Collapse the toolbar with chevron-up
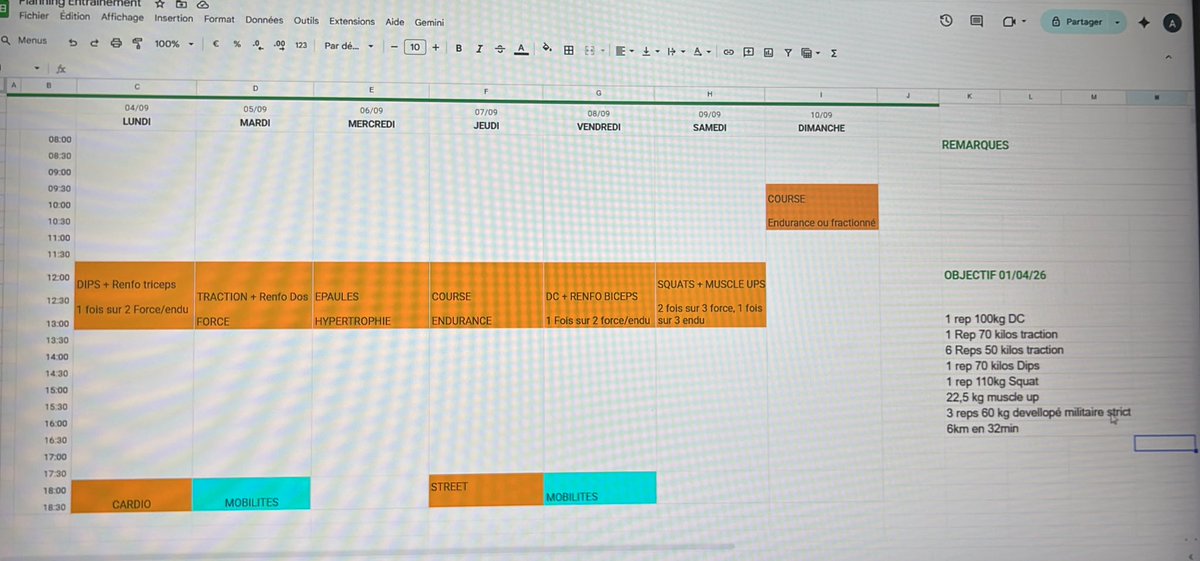This screenshot has width=1200, height=561. point(1167,58)
